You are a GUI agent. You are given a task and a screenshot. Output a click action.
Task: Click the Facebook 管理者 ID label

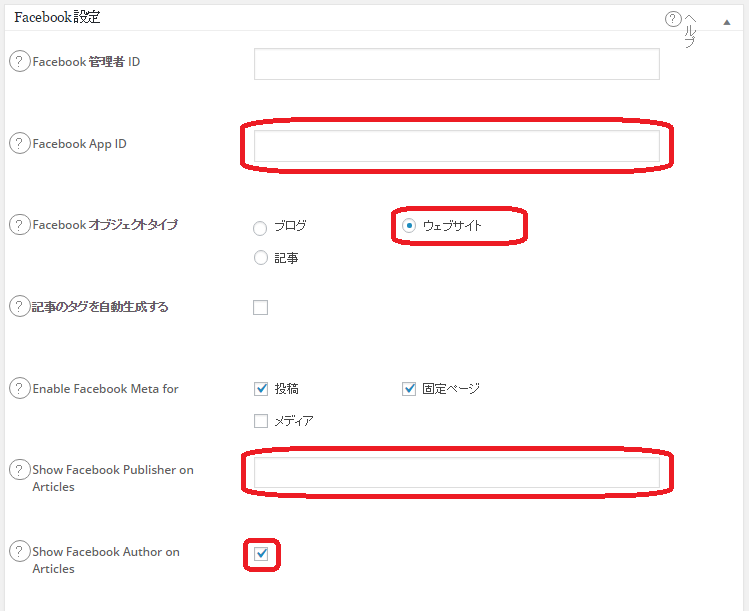[86, 62]
